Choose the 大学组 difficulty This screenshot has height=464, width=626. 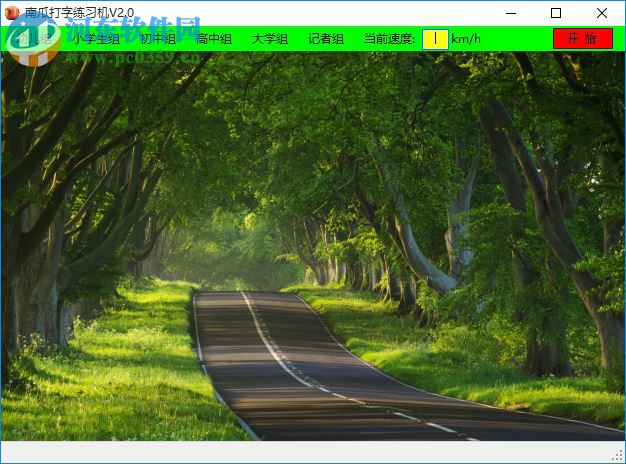270,39
